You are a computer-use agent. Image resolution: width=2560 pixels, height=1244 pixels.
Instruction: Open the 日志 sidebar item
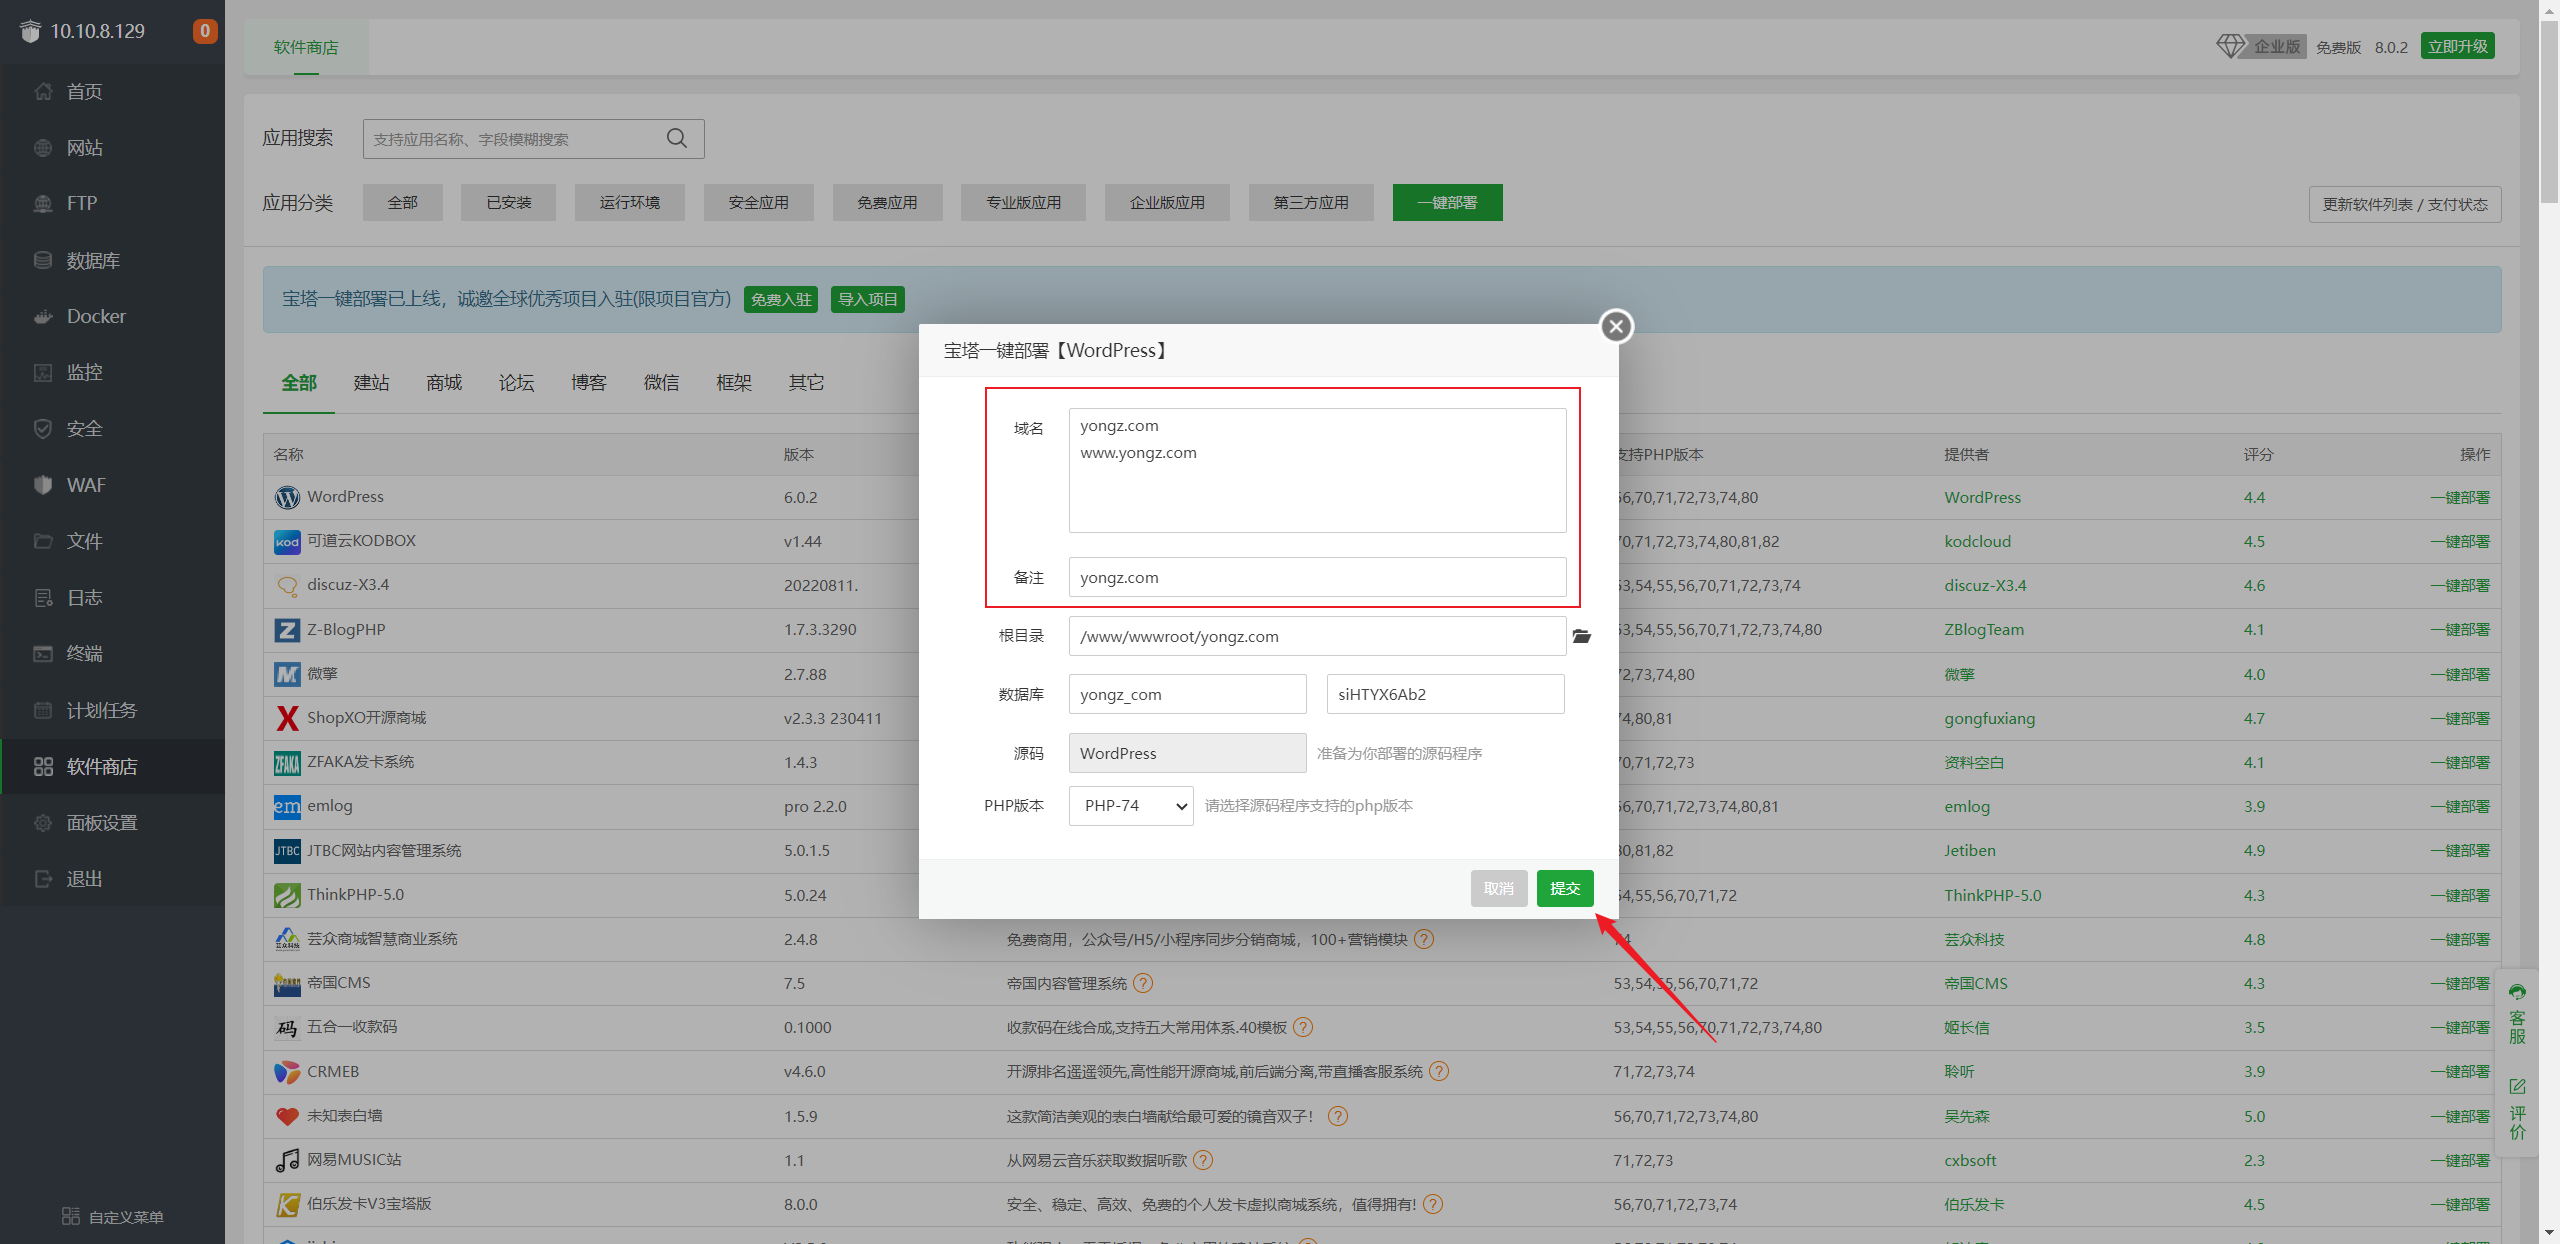point(112,598)
